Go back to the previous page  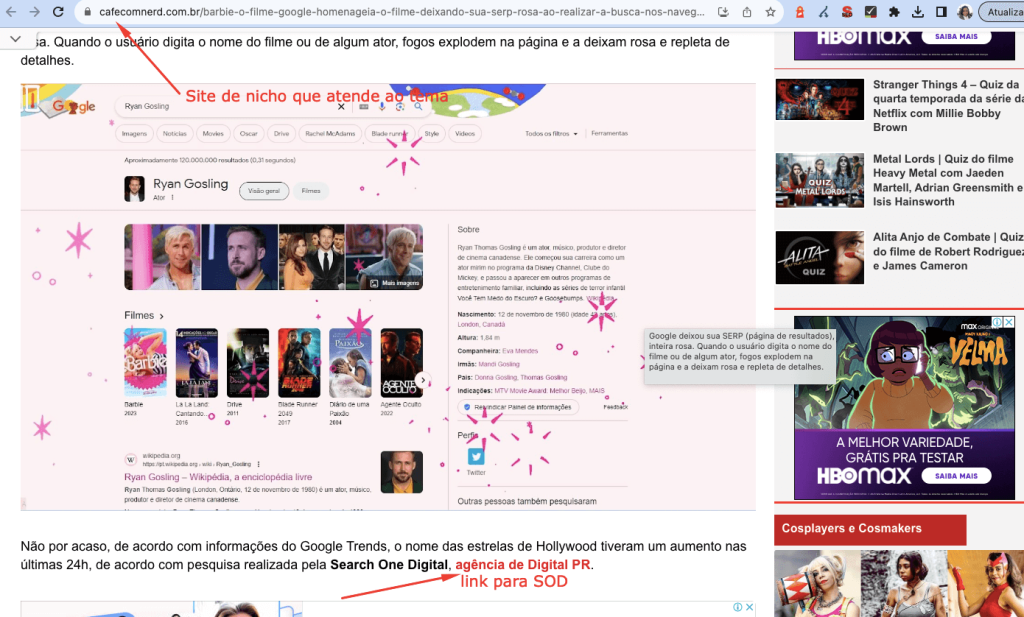point(11,12)
